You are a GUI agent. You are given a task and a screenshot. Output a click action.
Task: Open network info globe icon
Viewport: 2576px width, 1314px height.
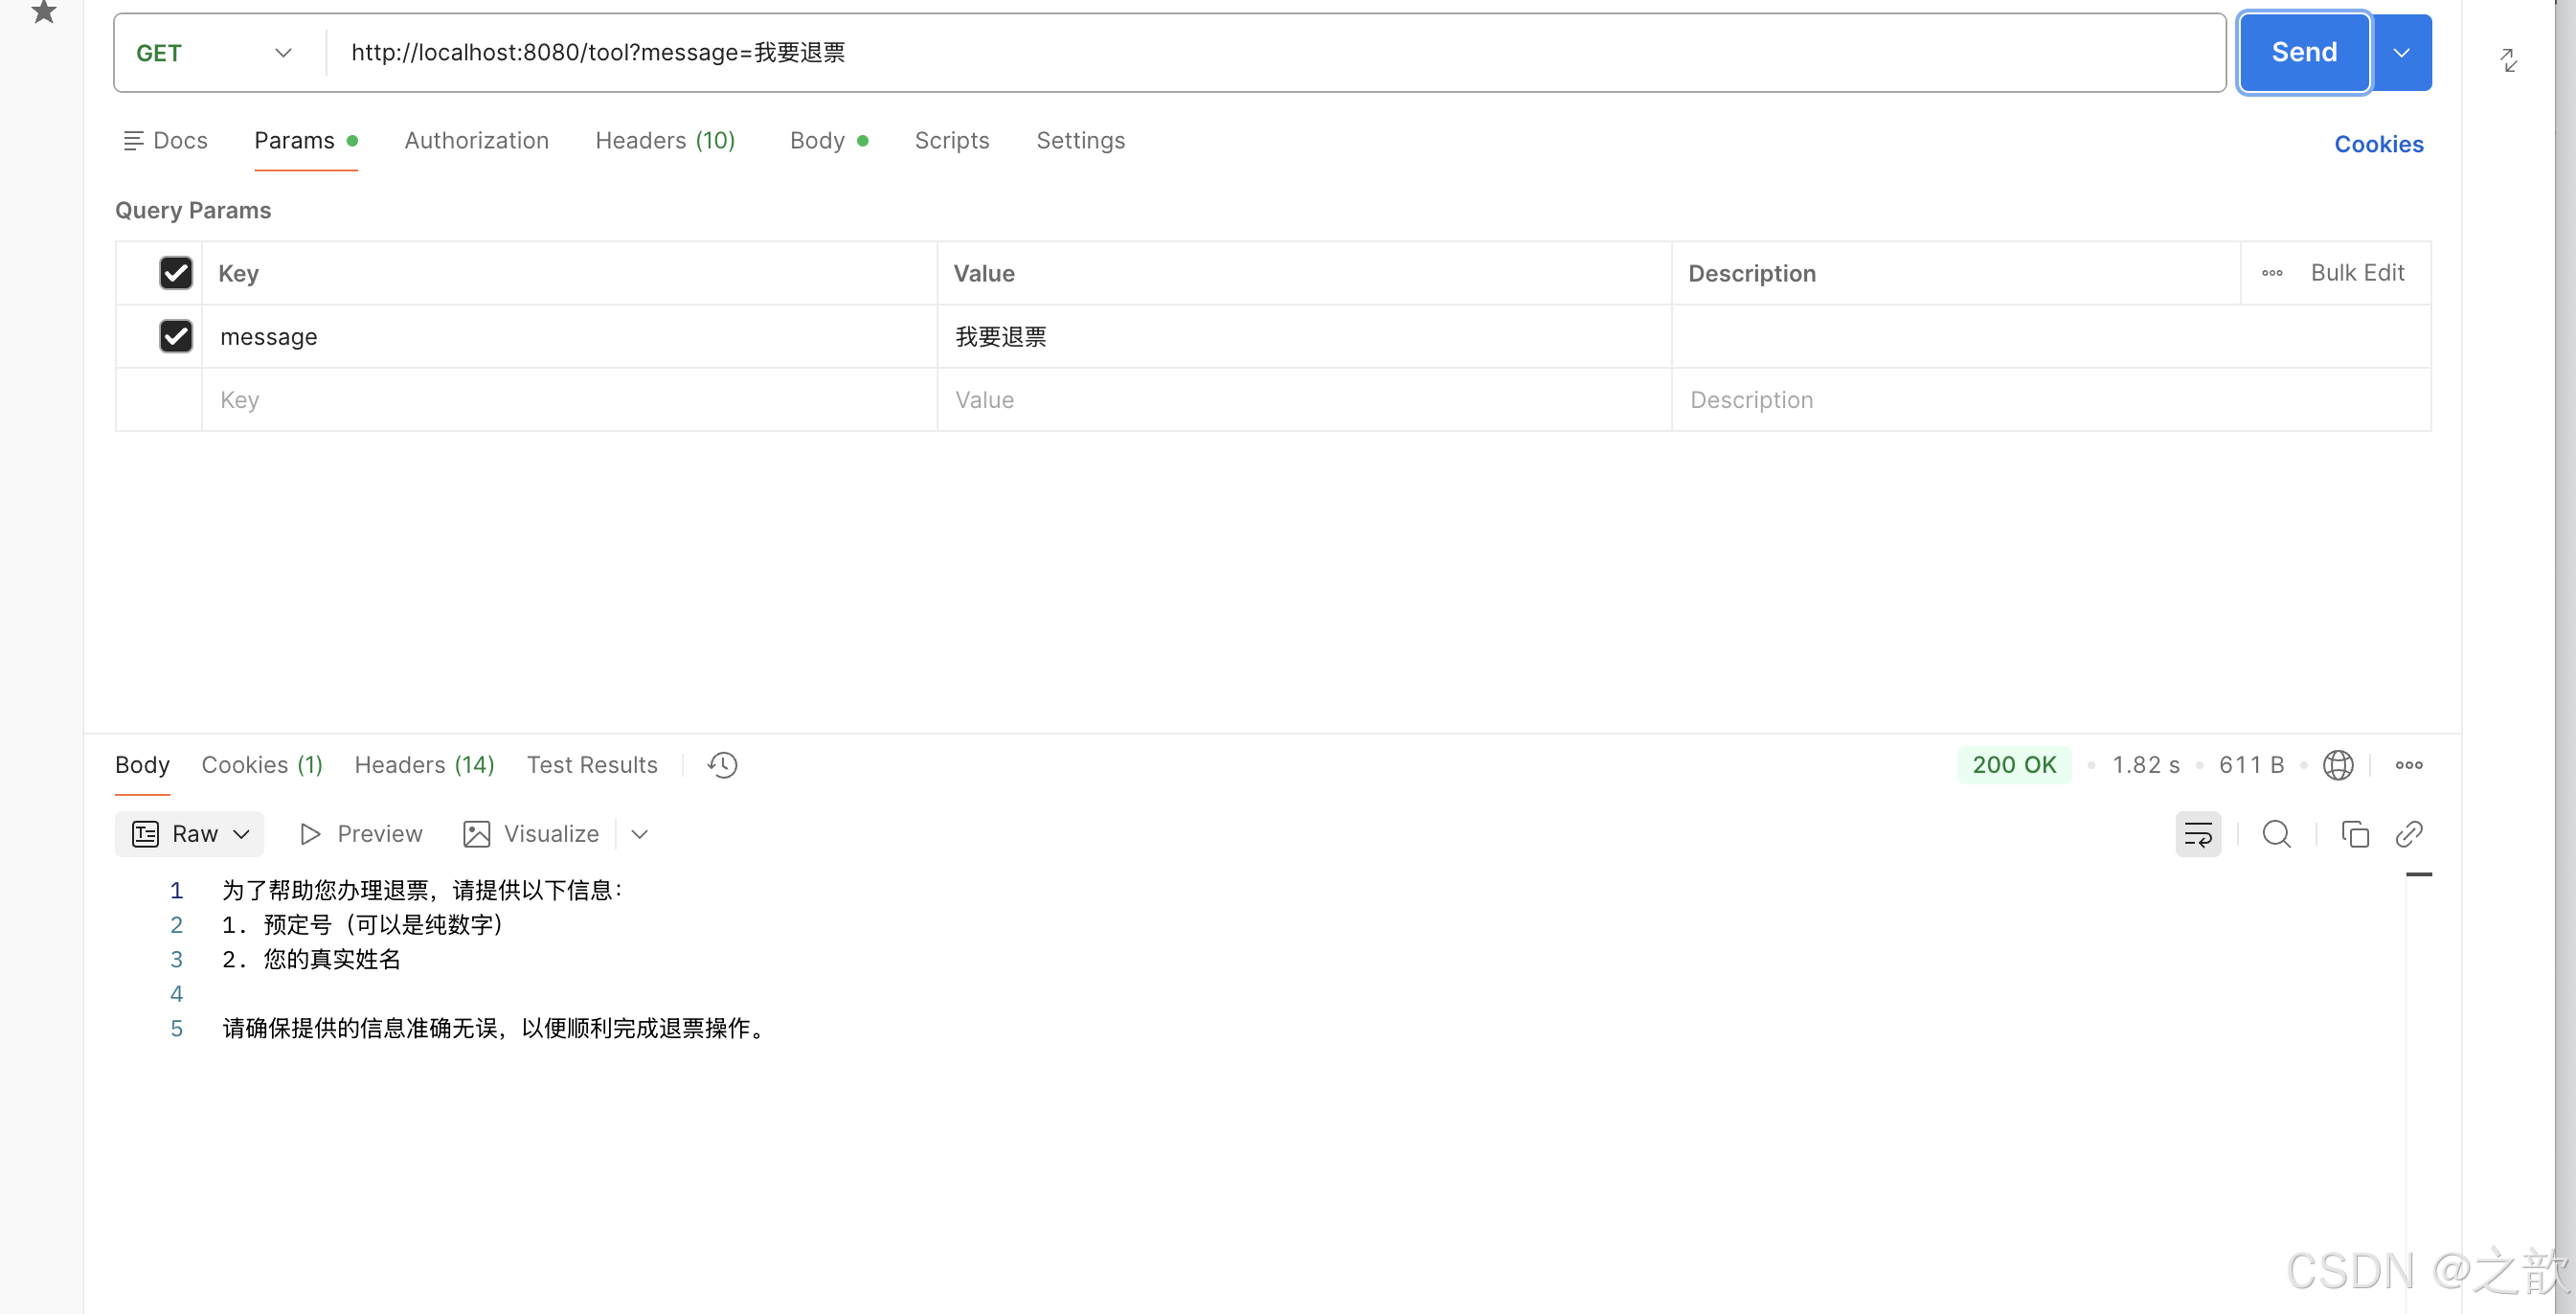[2337, 765]
